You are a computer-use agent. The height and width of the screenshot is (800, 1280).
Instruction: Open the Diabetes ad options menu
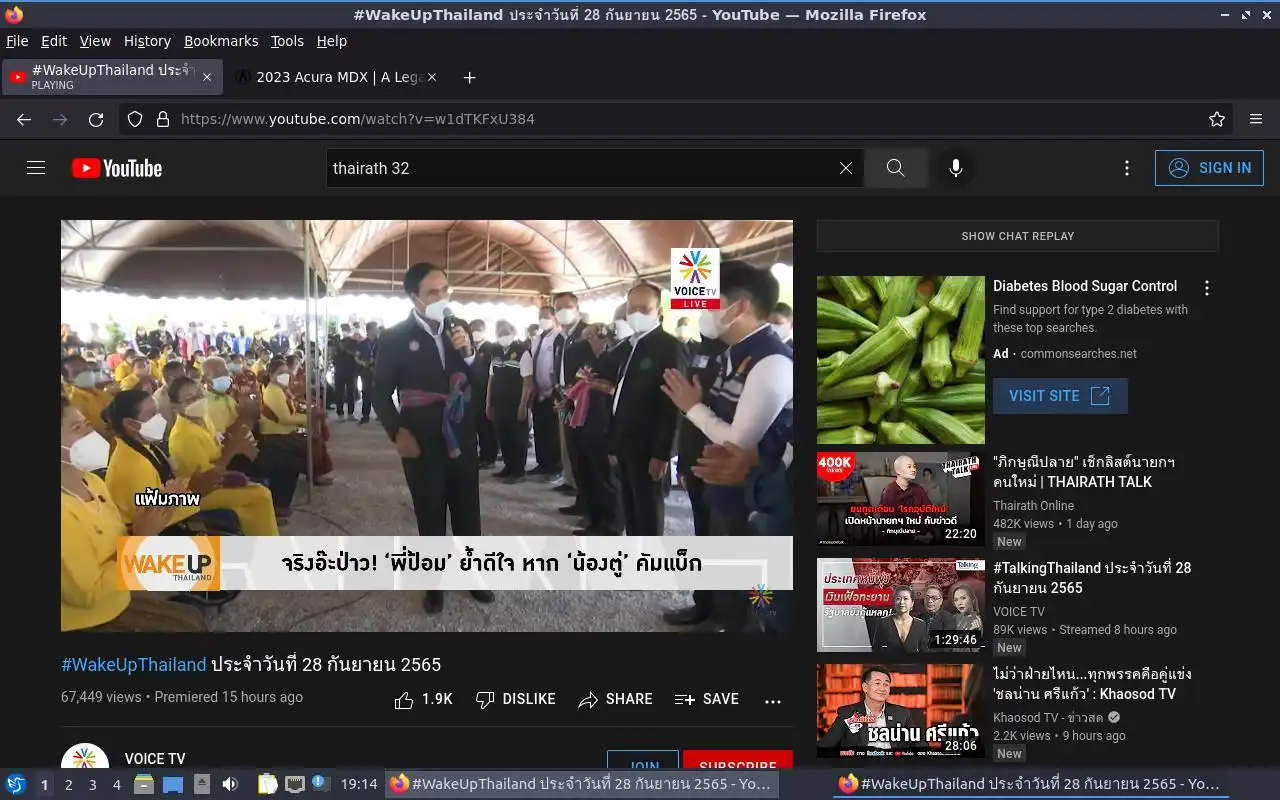(x=1207, y=288)
